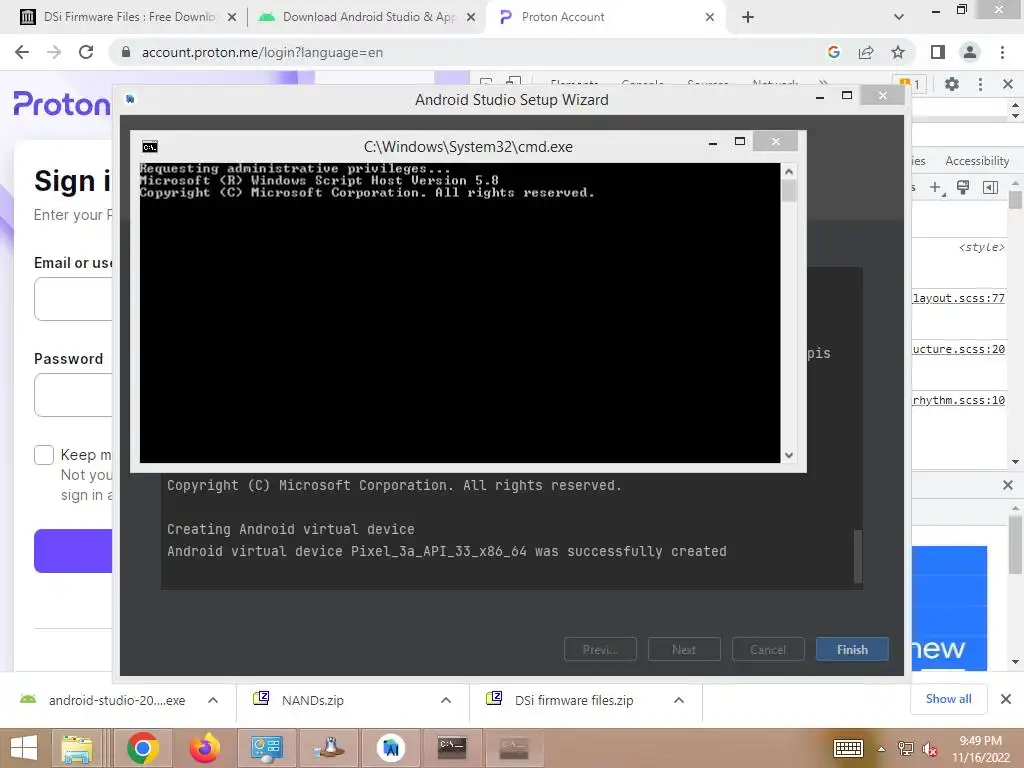Click DevTools issues warning badge

tap(910, 84)
